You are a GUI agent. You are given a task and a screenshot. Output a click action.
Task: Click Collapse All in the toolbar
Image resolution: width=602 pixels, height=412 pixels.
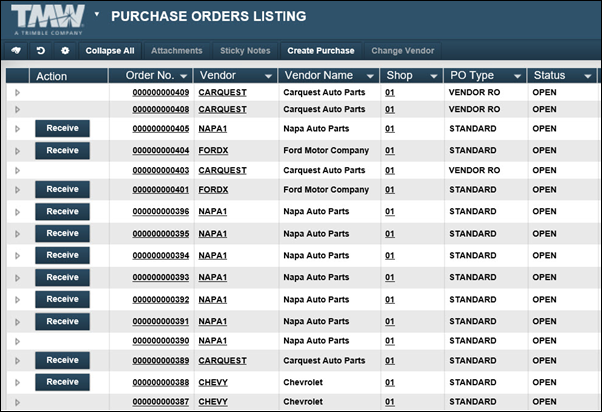pos(110,50)
